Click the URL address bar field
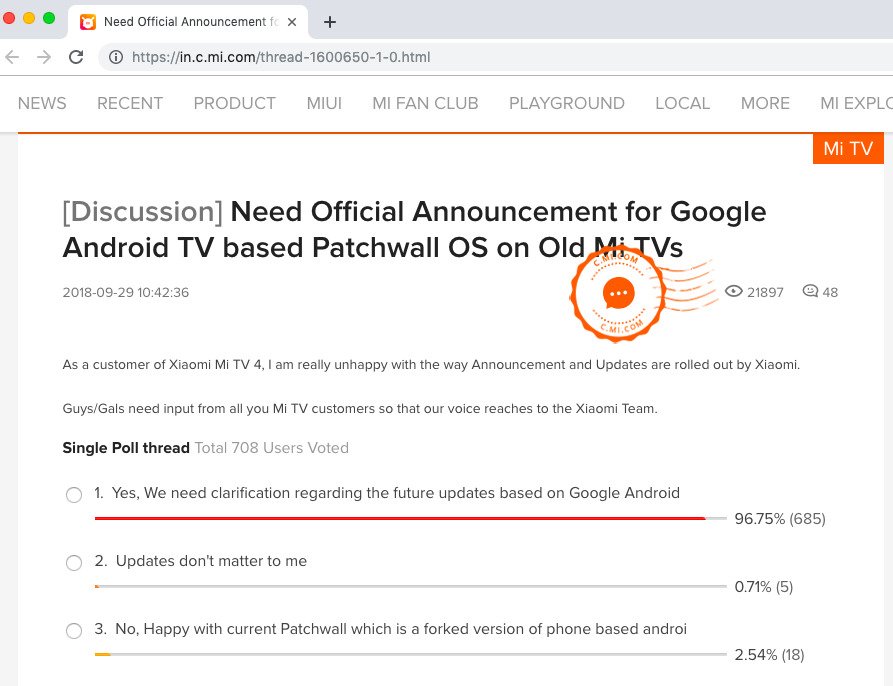Image resolution: width=893 pixels, height=686 pixels. coord(500,57)
